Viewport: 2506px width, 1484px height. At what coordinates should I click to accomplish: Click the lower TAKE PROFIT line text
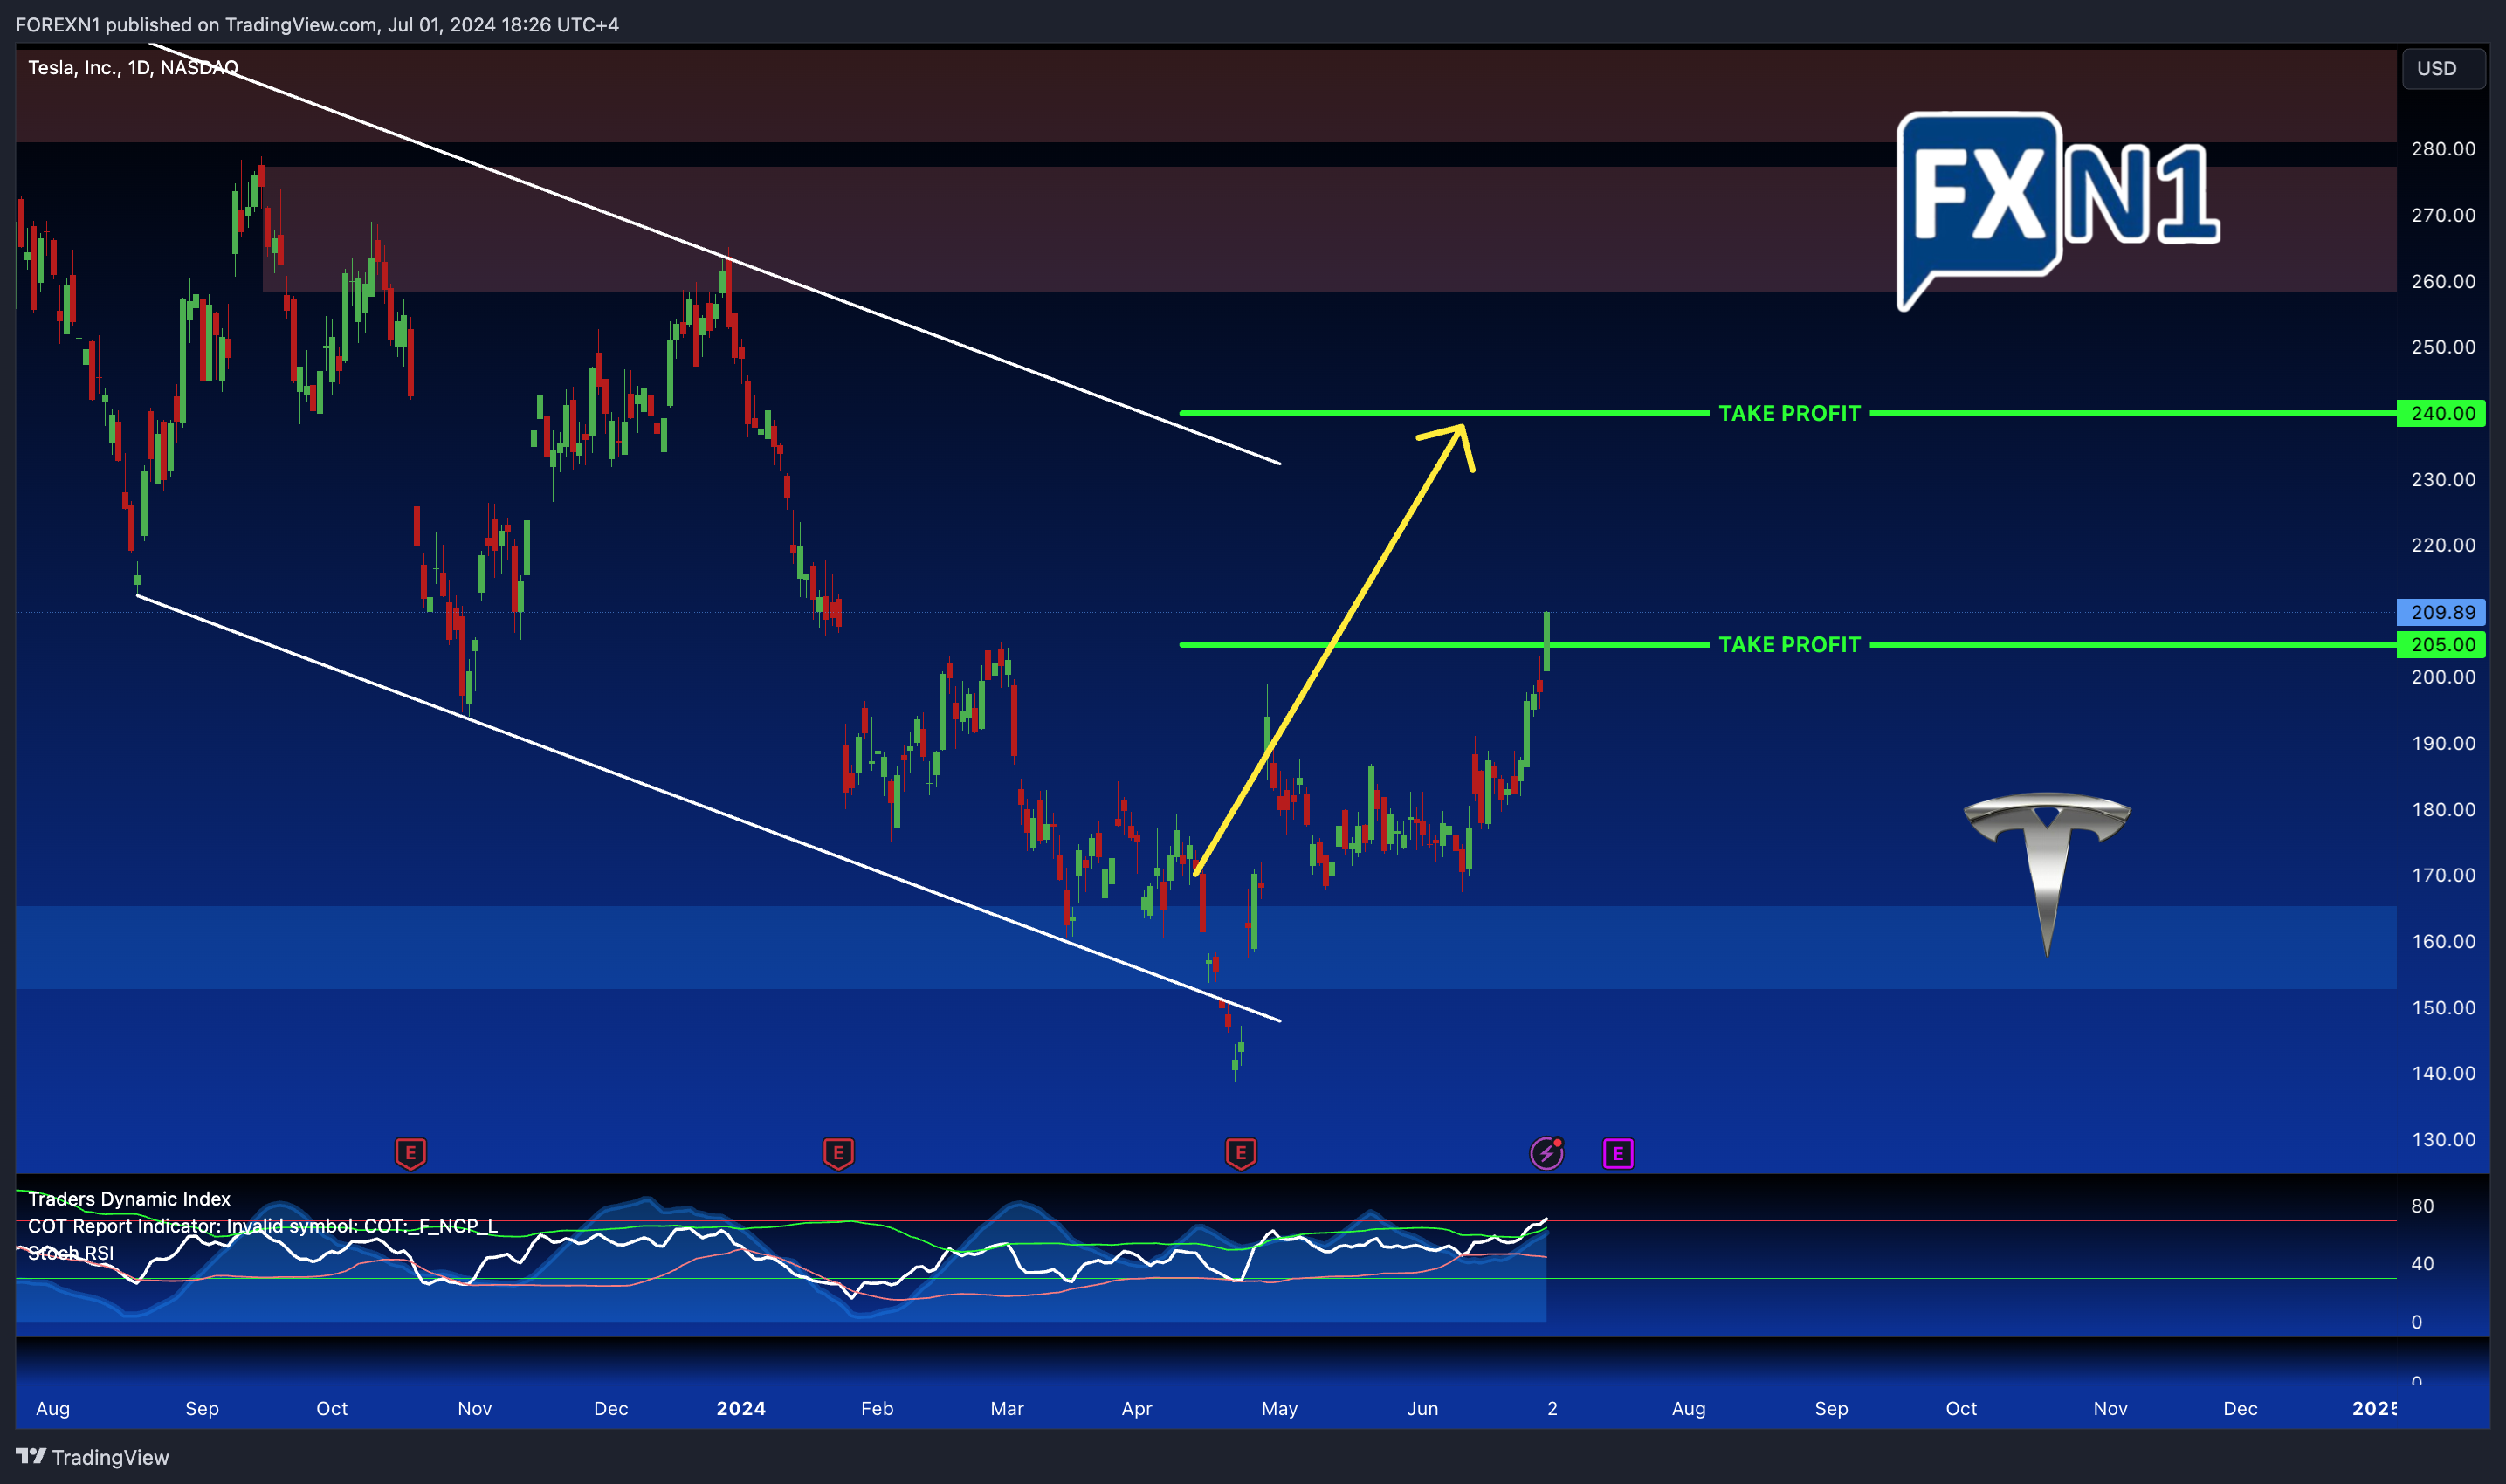coord(1789,644)
